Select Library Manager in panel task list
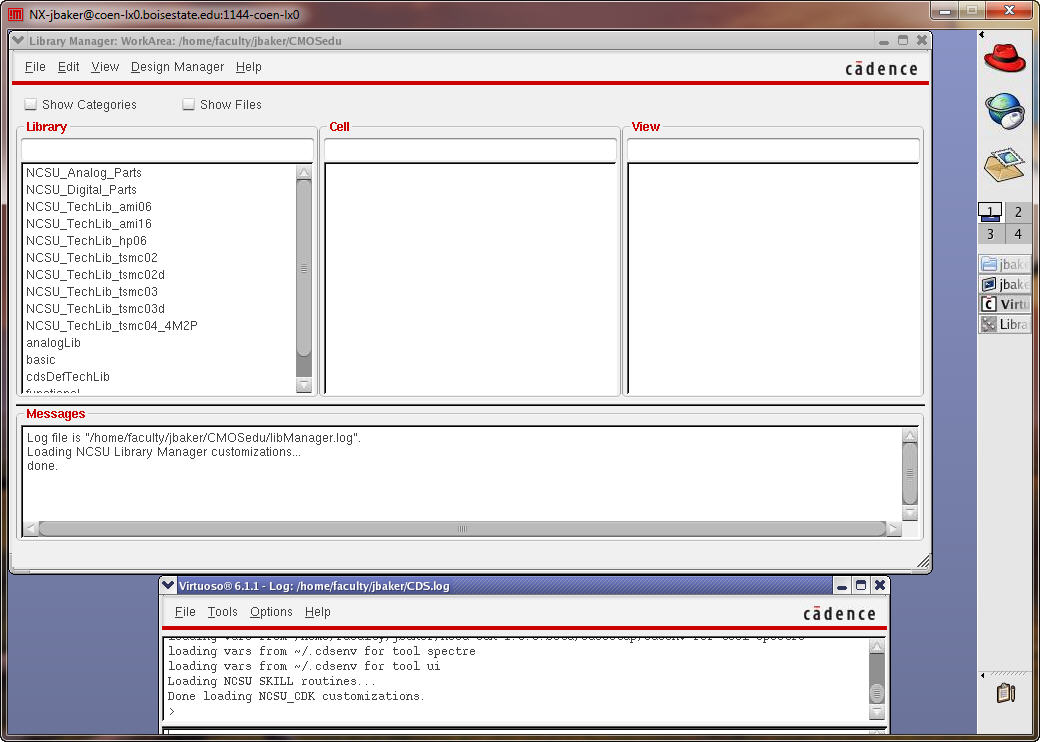This screenshot has height=742, width=1040. [1005, 324]
